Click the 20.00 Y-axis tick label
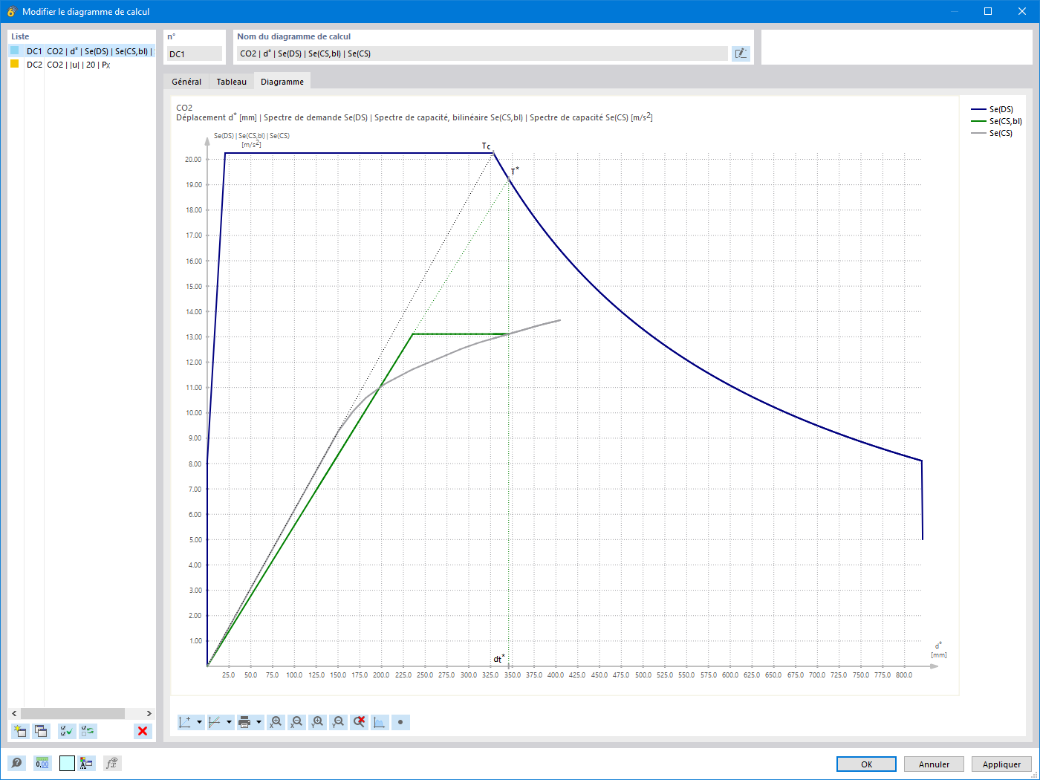 (x=193, y=159)
